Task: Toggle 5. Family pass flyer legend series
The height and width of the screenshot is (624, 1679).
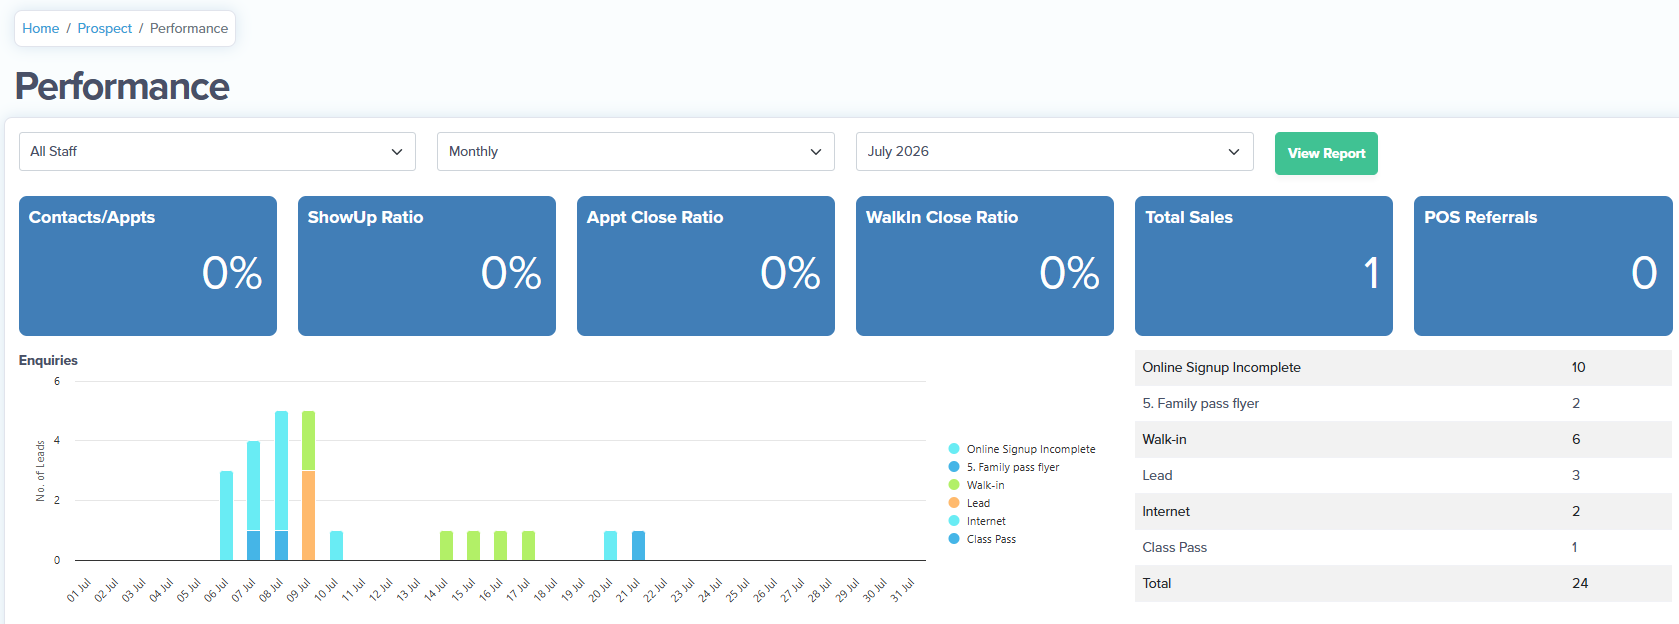Action: tap(1004, 467)
